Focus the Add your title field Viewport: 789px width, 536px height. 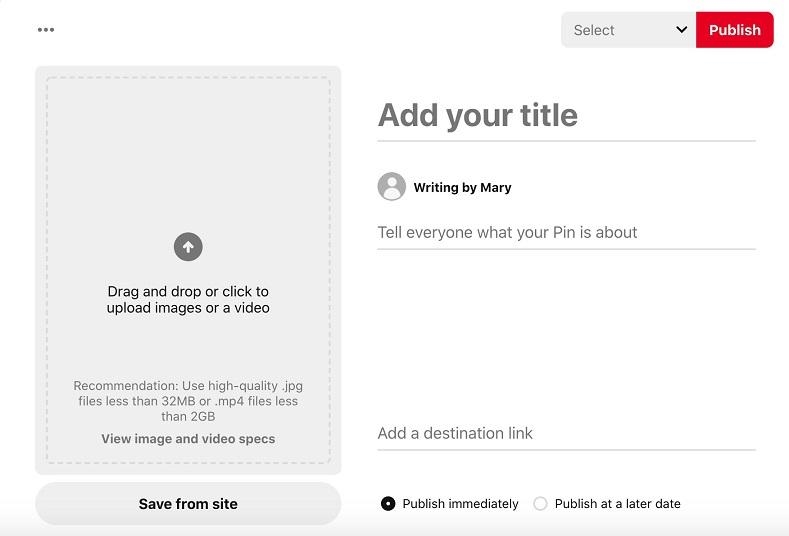565,116
